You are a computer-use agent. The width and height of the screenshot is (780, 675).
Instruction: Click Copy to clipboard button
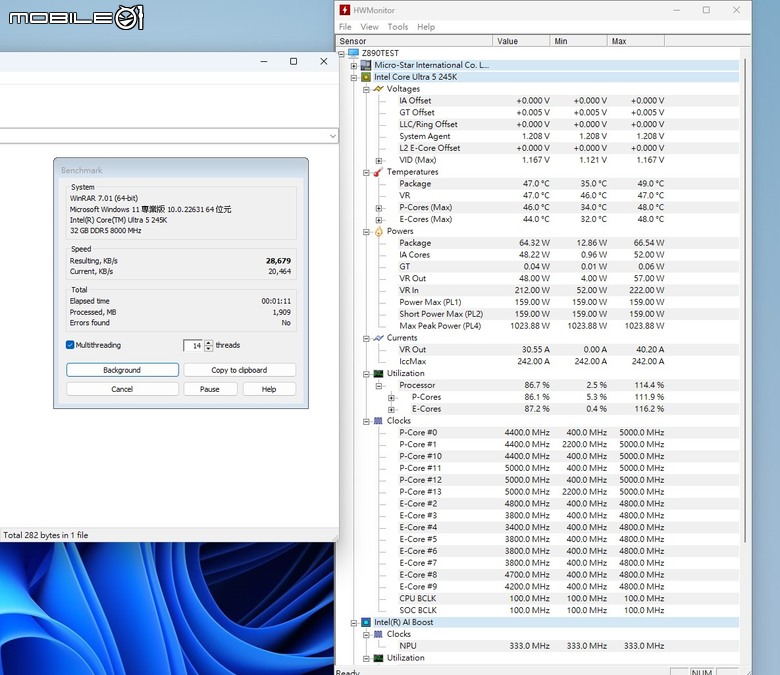click(x=239, y=370)
